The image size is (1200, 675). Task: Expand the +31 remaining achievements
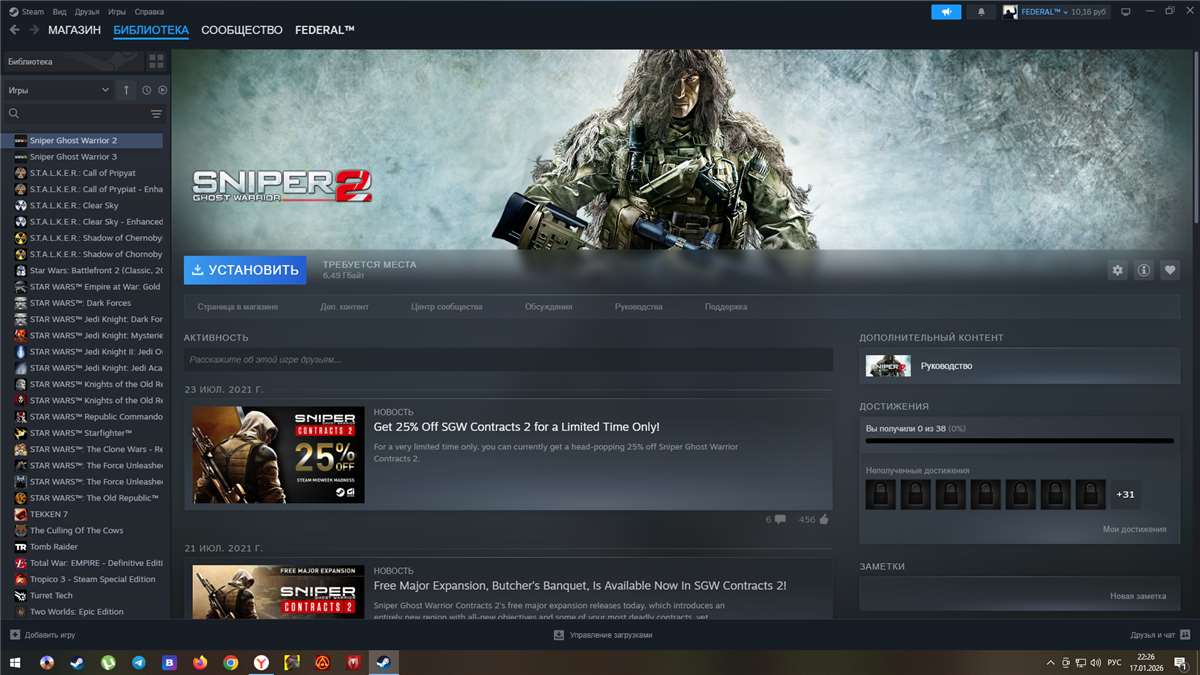click(1125, 494)
